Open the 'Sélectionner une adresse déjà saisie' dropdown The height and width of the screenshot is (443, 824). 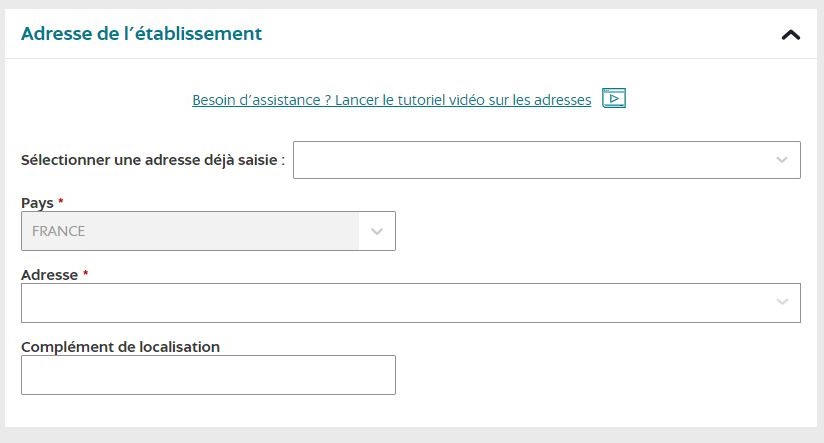[x=530, y=160]
